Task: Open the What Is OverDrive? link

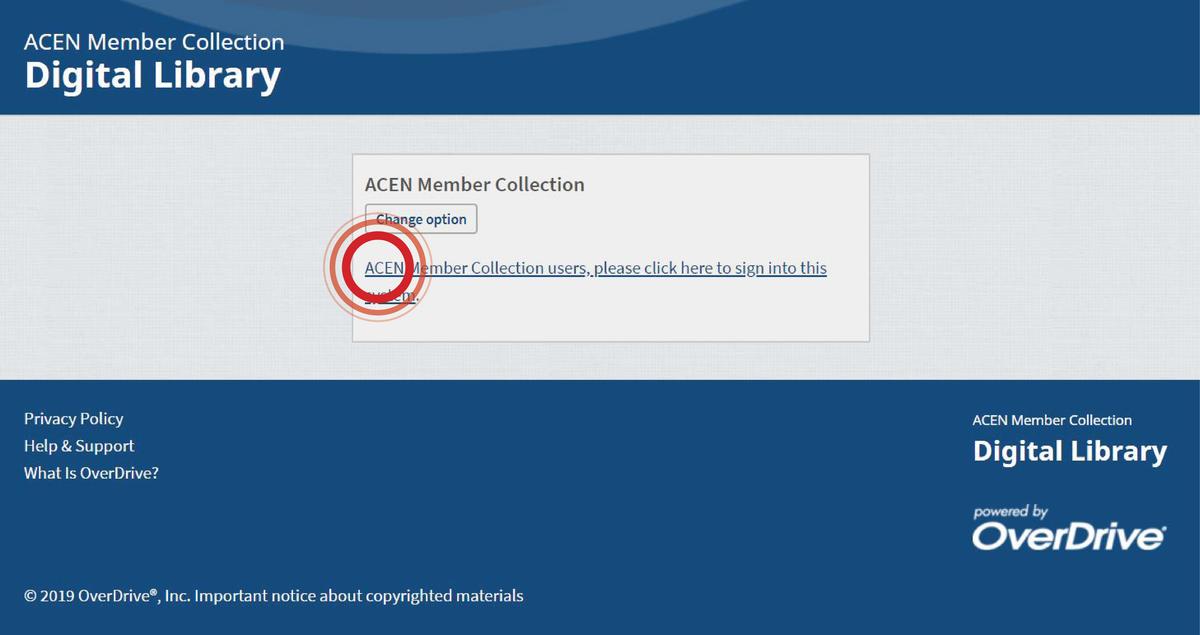Action: [91, 473]
